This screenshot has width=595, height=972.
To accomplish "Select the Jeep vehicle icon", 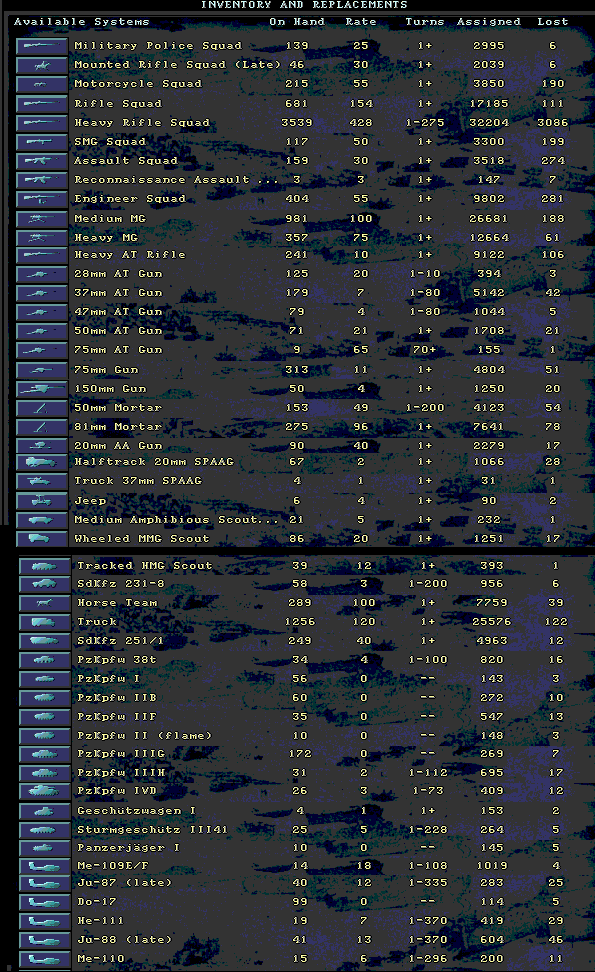I will [x=42, y=501].
